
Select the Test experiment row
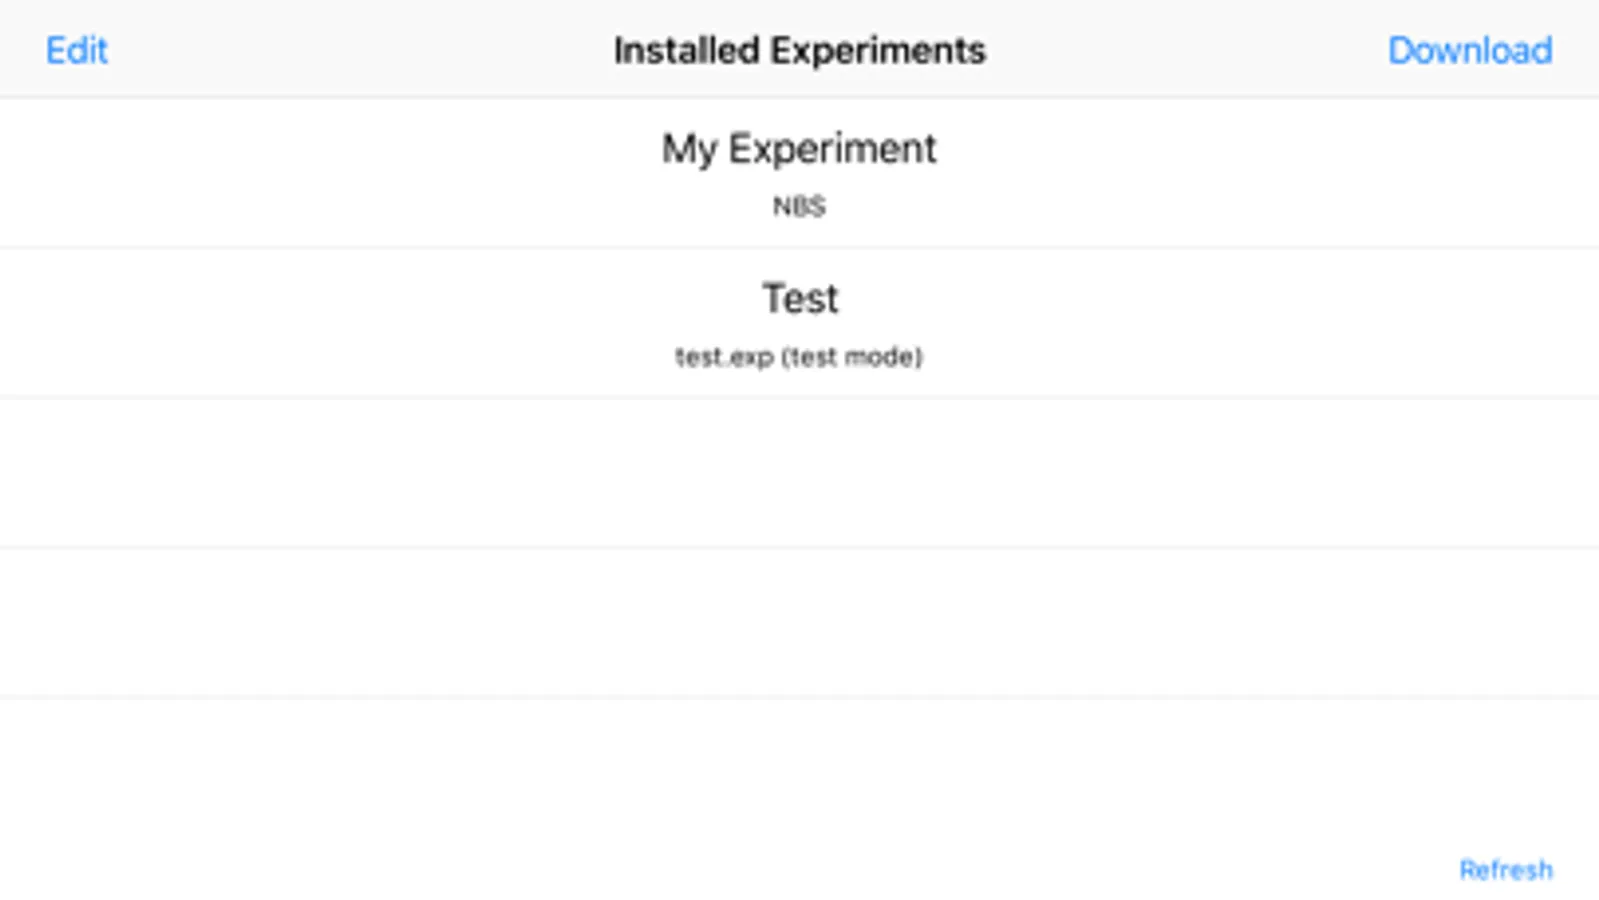[x=799, y=322]
